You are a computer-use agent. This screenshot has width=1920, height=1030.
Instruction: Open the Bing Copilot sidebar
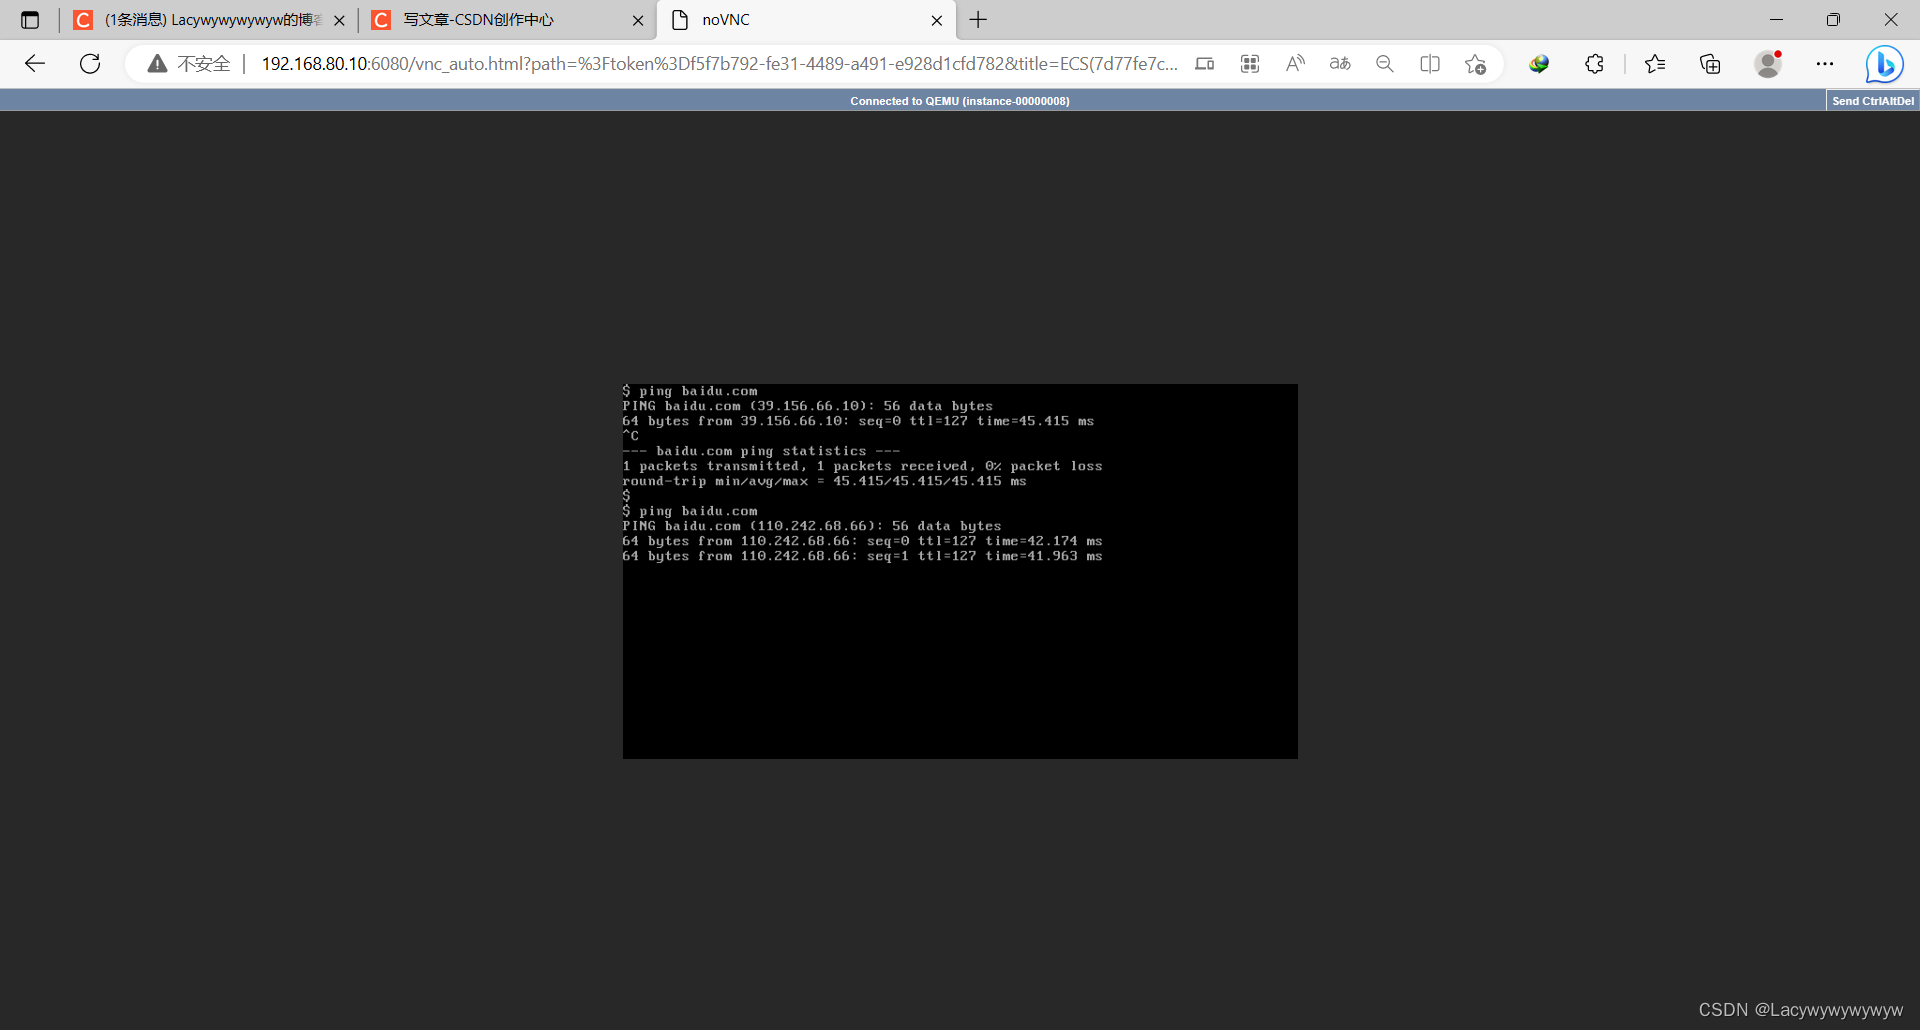click(1886, 63)
